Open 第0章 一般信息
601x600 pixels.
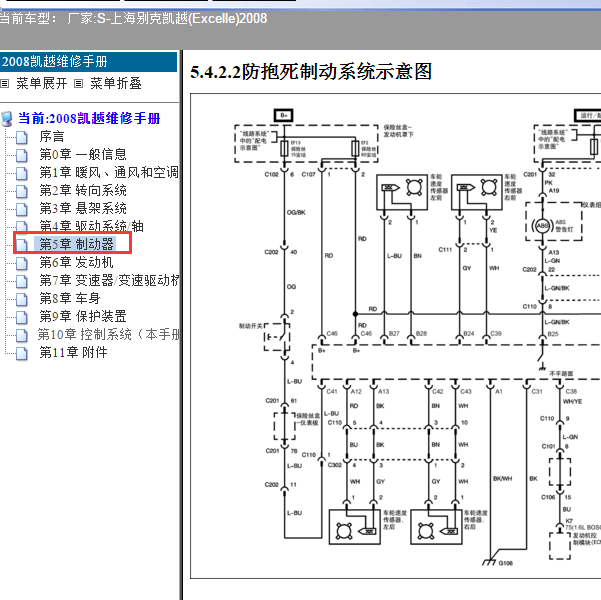click(83, 155)
